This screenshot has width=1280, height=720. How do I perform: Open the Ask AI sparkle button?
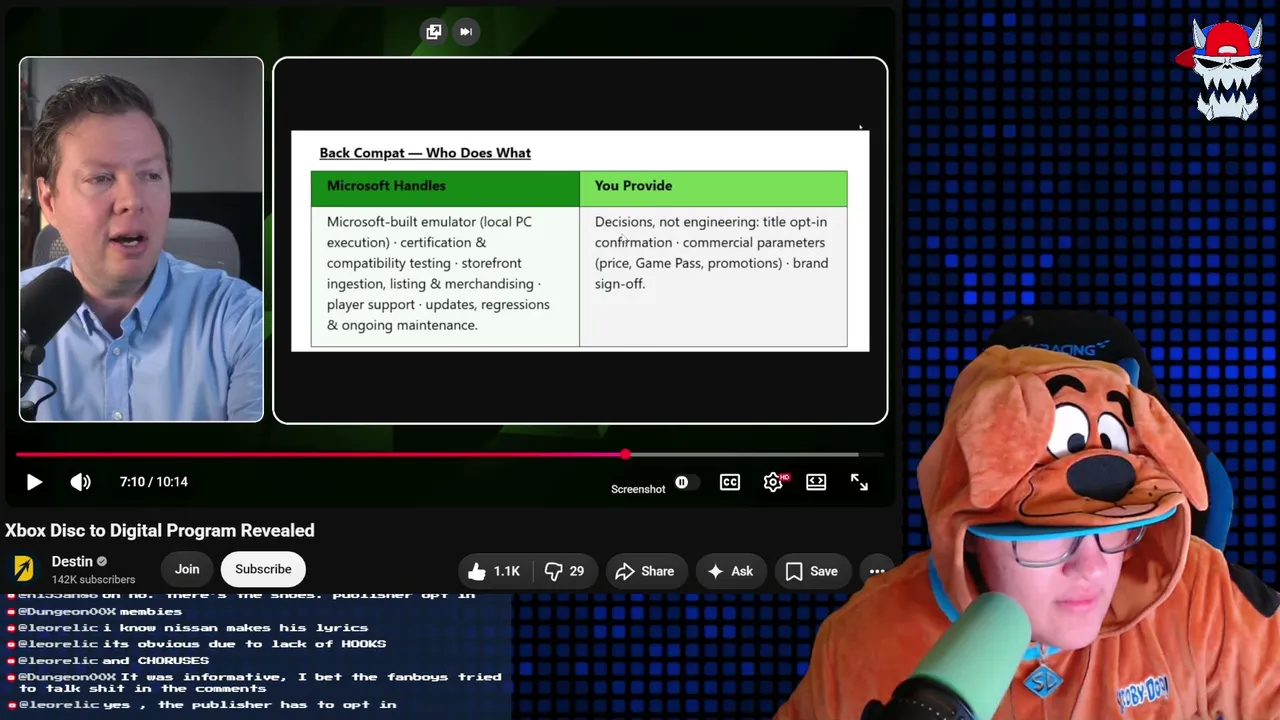click(x=730, y=571)
